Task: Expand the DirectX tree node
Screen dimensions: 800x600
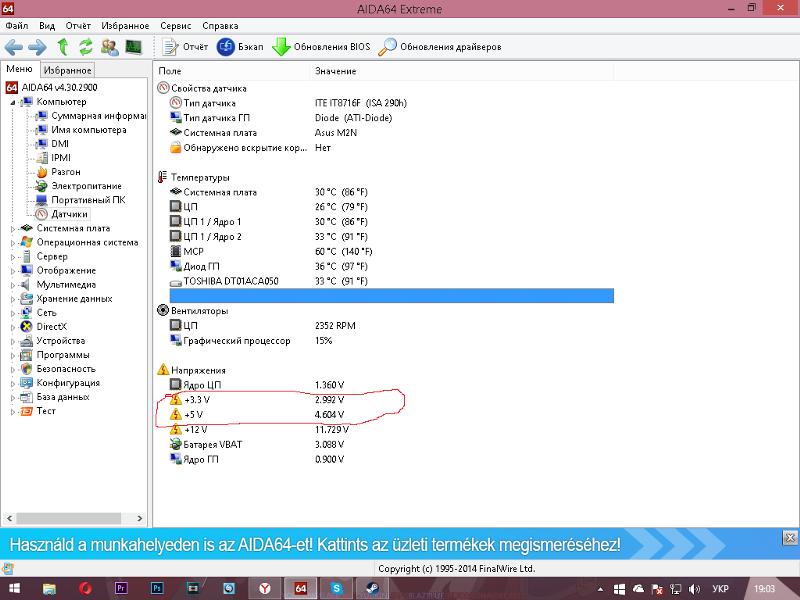Action: pos(13,328)
